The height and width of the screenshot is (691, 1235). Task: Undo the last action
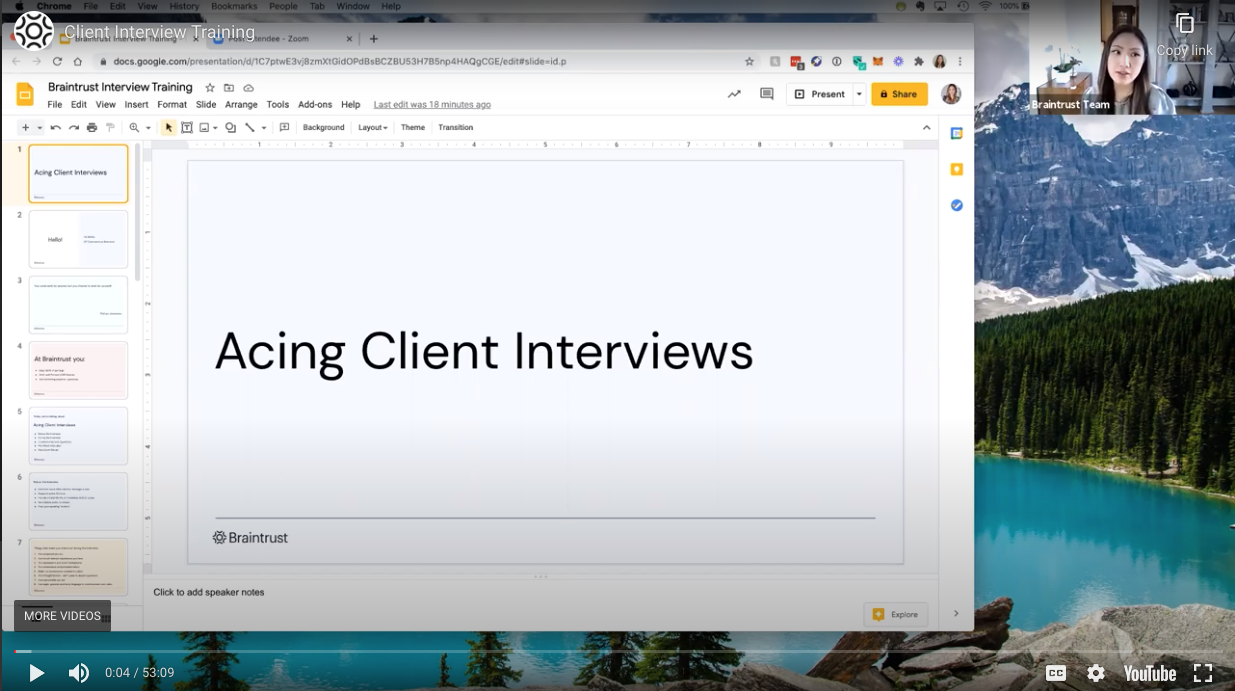pos(56,127)
